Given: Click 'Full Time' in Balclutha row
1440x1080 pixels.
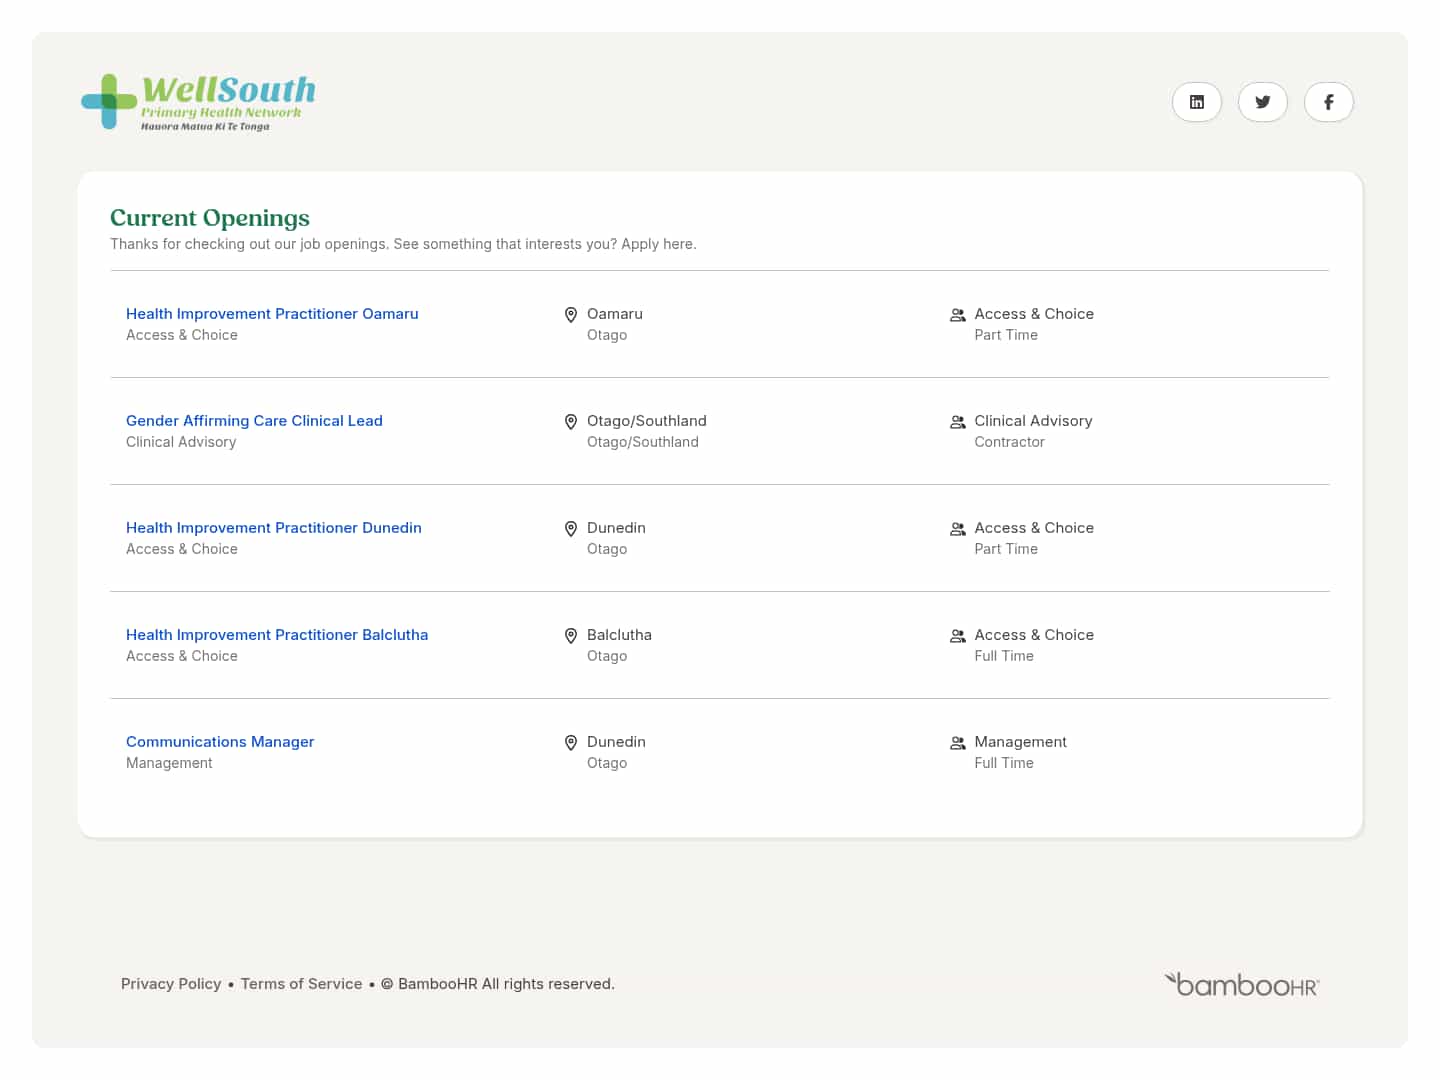Looking at the screenshot, I should pos(1004,656).
